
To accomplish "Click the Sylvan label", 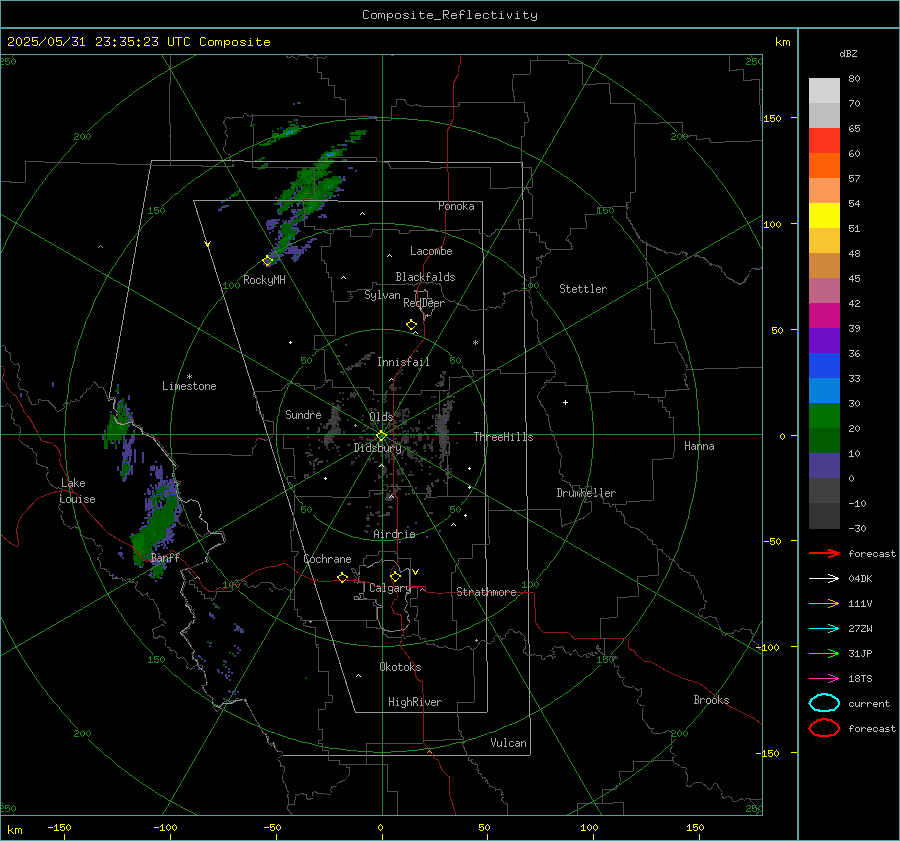I will tap(382, 295).
